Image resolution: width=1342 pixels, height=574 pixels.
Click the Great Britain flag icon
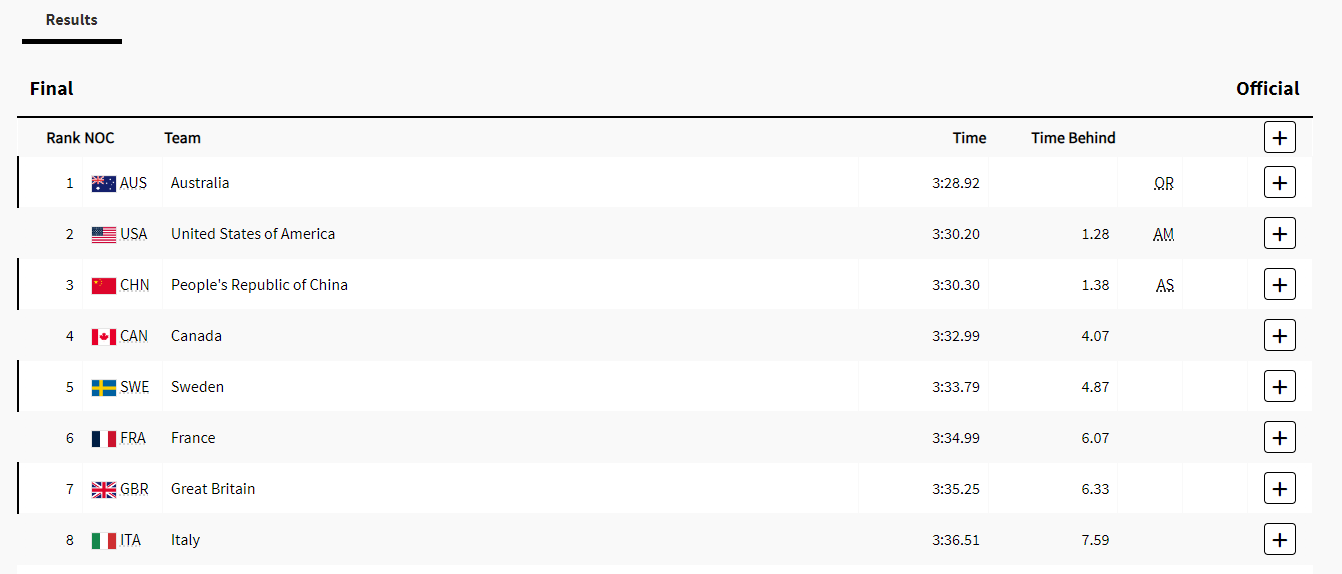click(x=104, y=490)
